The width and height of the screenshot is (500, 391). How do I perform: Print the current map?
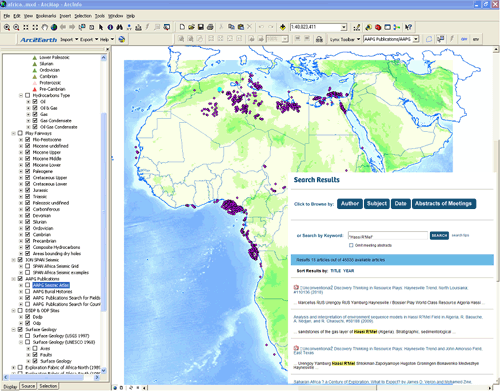click(x=210, y=27)
